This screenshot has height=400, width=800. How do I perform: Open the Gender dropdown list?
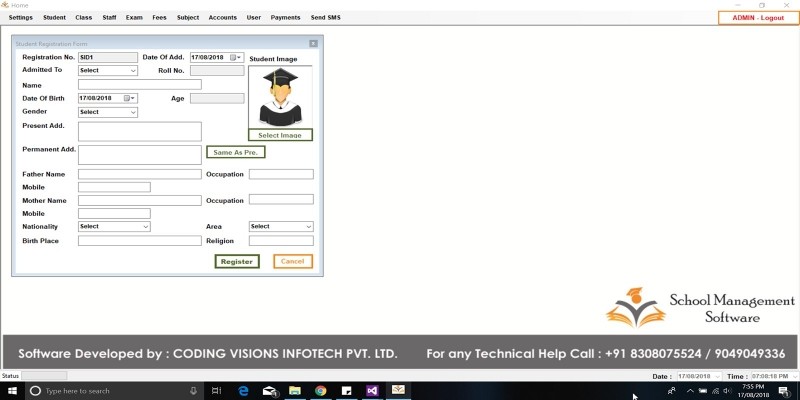click(133, 112)
